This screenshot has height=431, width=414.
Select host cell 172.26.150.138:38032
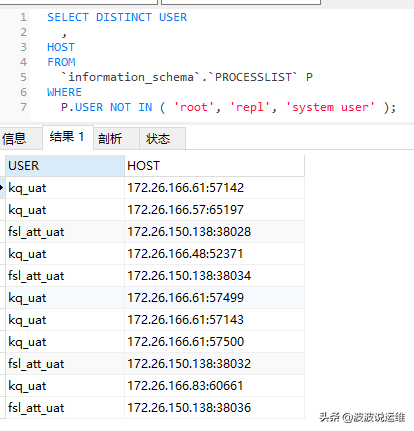pyautogui.click(x=214, y=364)
